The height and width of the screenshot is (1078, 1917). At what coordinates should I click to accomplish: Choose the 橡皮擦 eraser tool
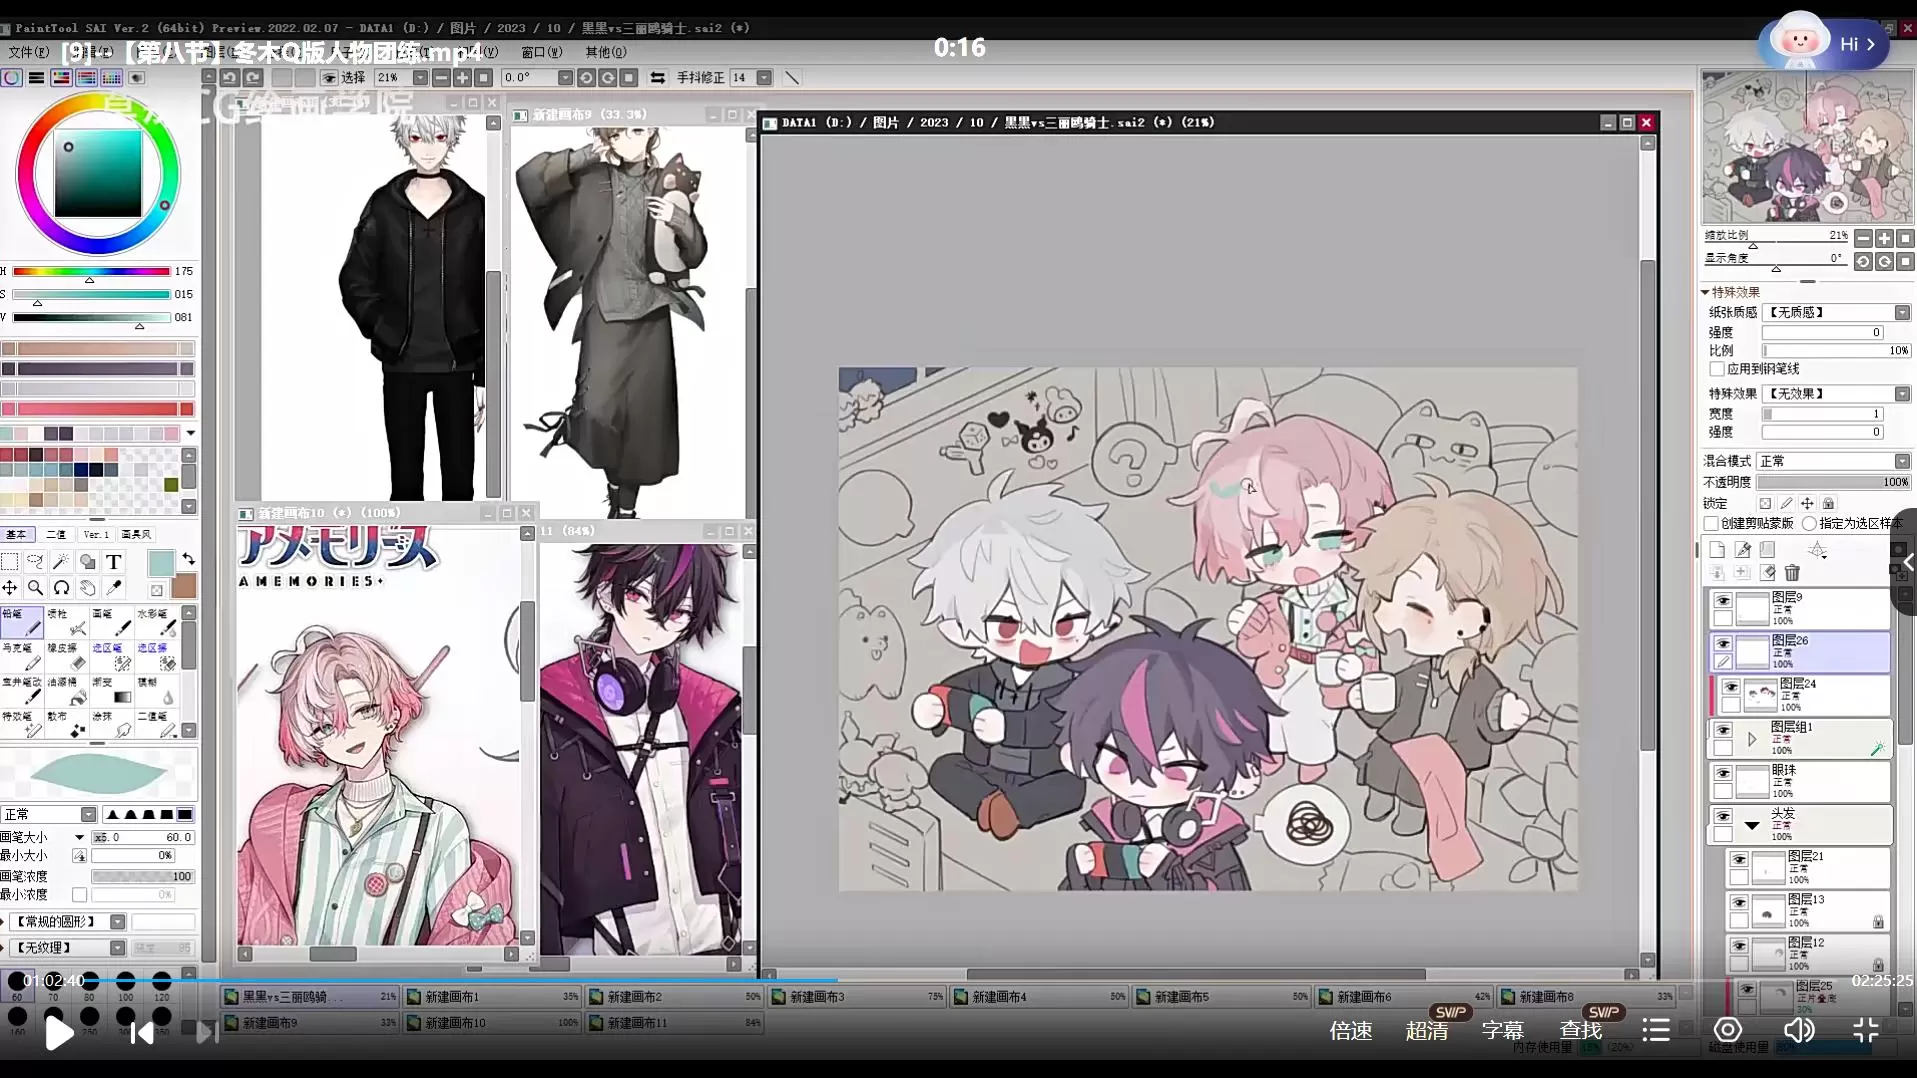(67, 656)
